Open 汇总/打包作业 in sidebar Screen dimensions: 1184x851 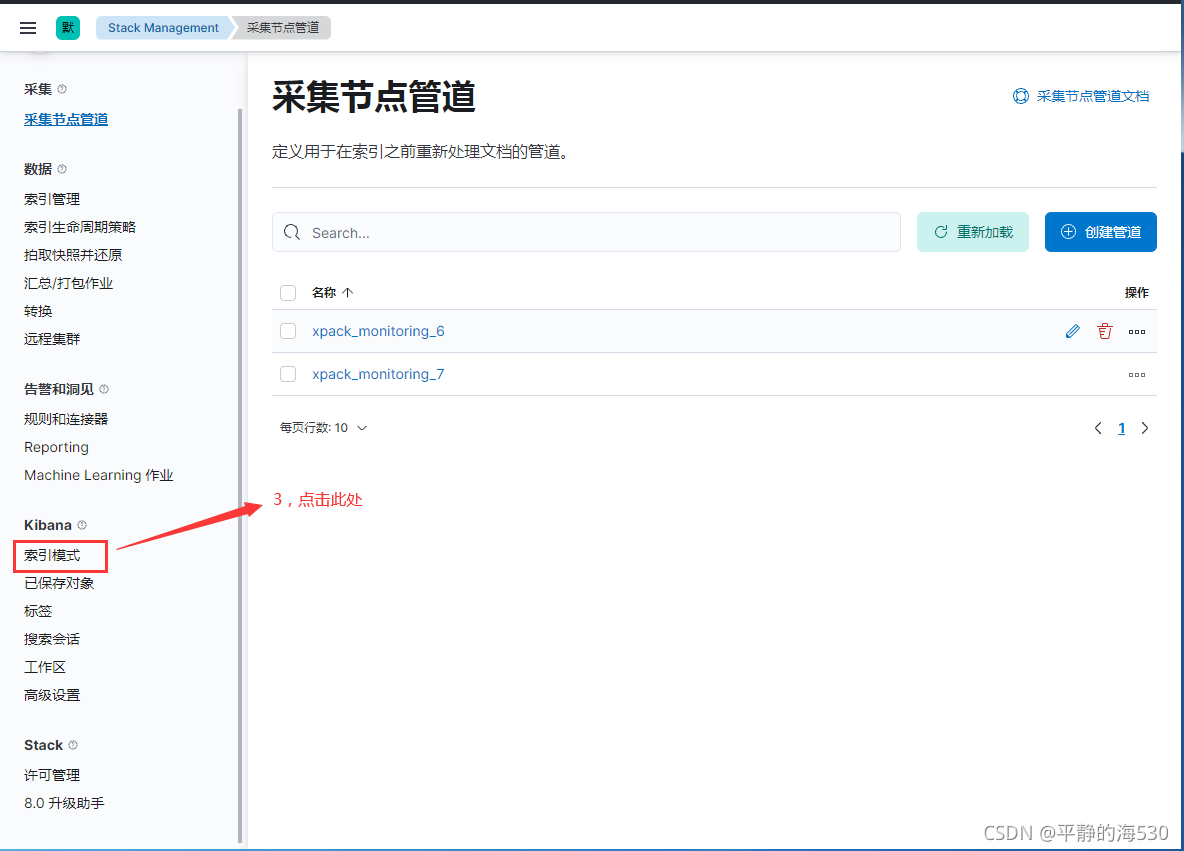pyautogui.click(x=69, y=283)
